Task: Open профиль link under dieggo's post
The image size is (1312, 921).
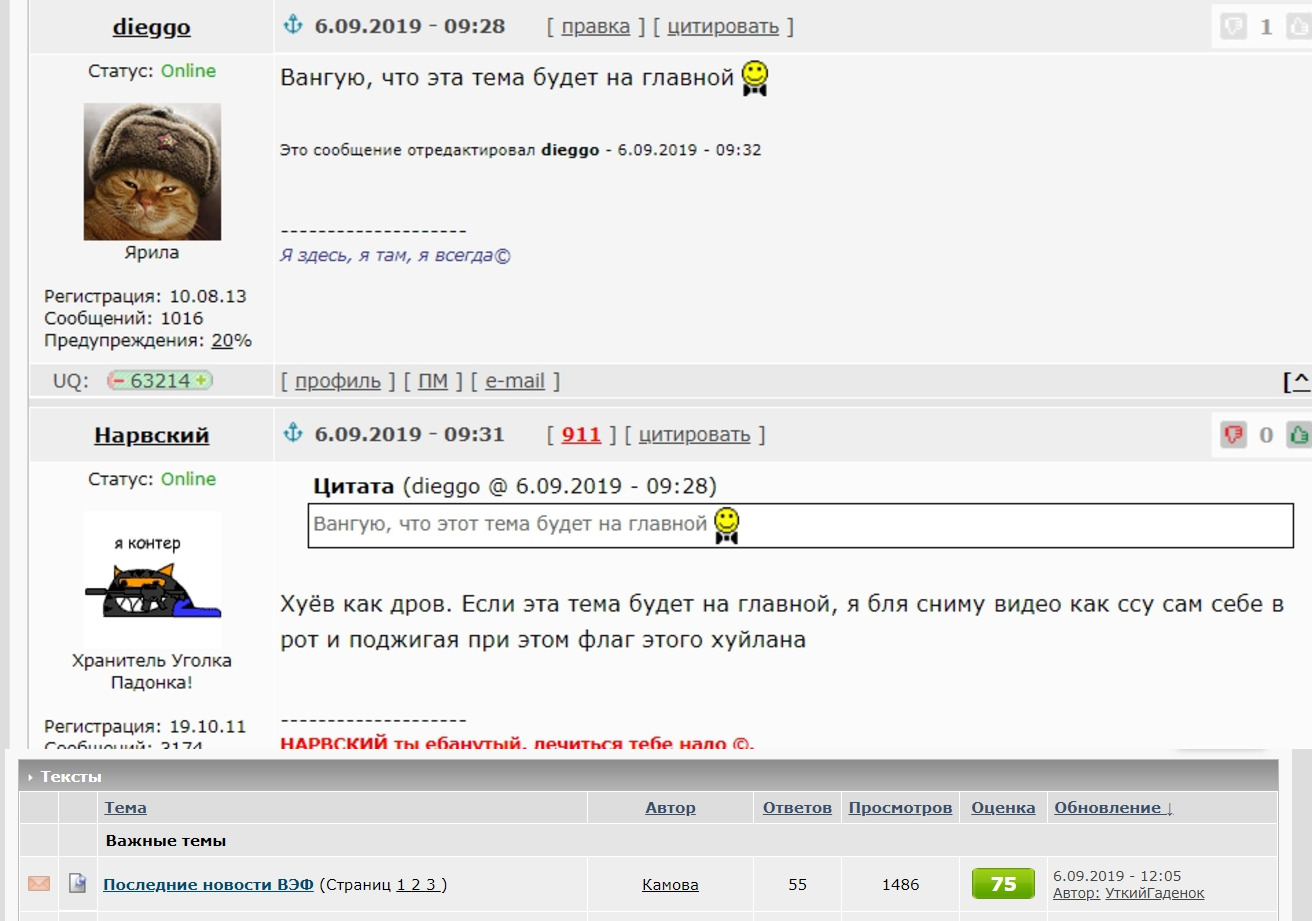Action: (338, 381)
